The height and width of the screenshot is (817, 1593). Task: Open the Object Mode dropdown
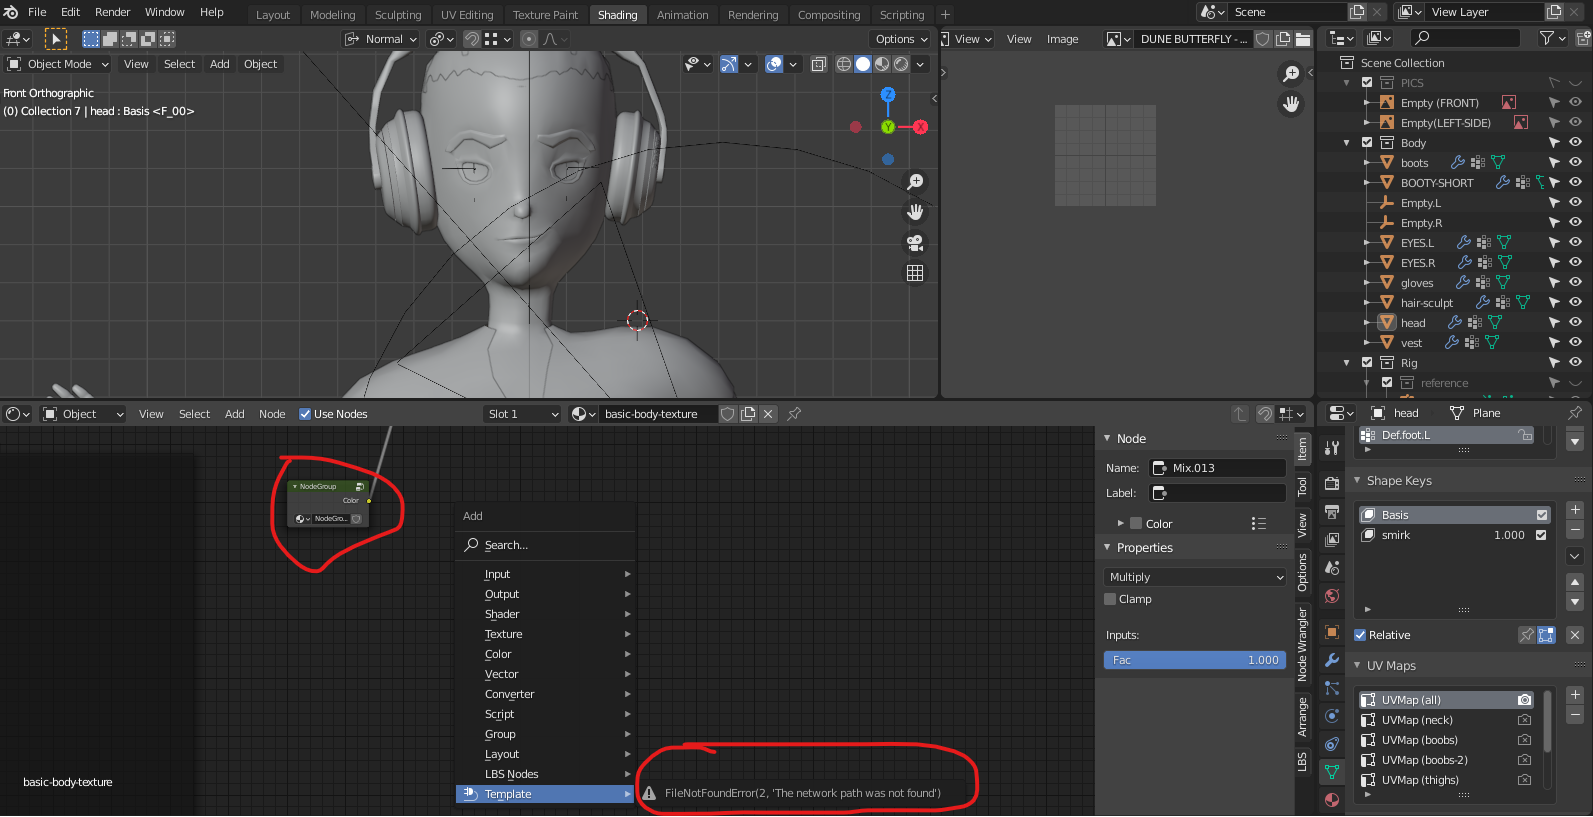(x=58, y=64)
